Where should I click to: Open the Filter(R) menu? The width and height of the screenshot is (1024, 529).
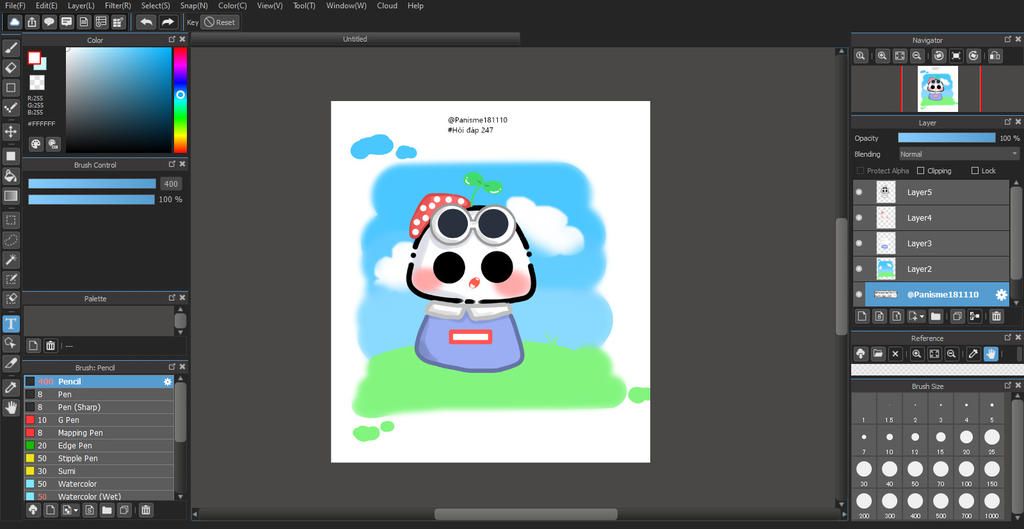point(118,6)
